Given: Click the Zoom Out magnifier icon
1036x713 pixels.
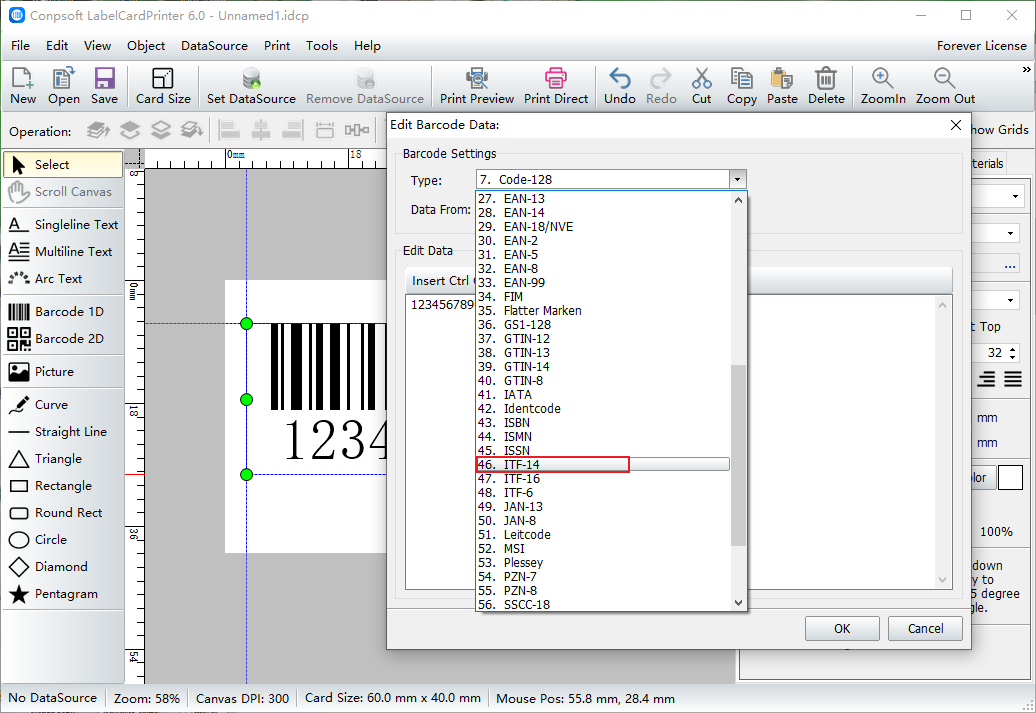Looking at the screenshot, I should [x=945, y=79].
